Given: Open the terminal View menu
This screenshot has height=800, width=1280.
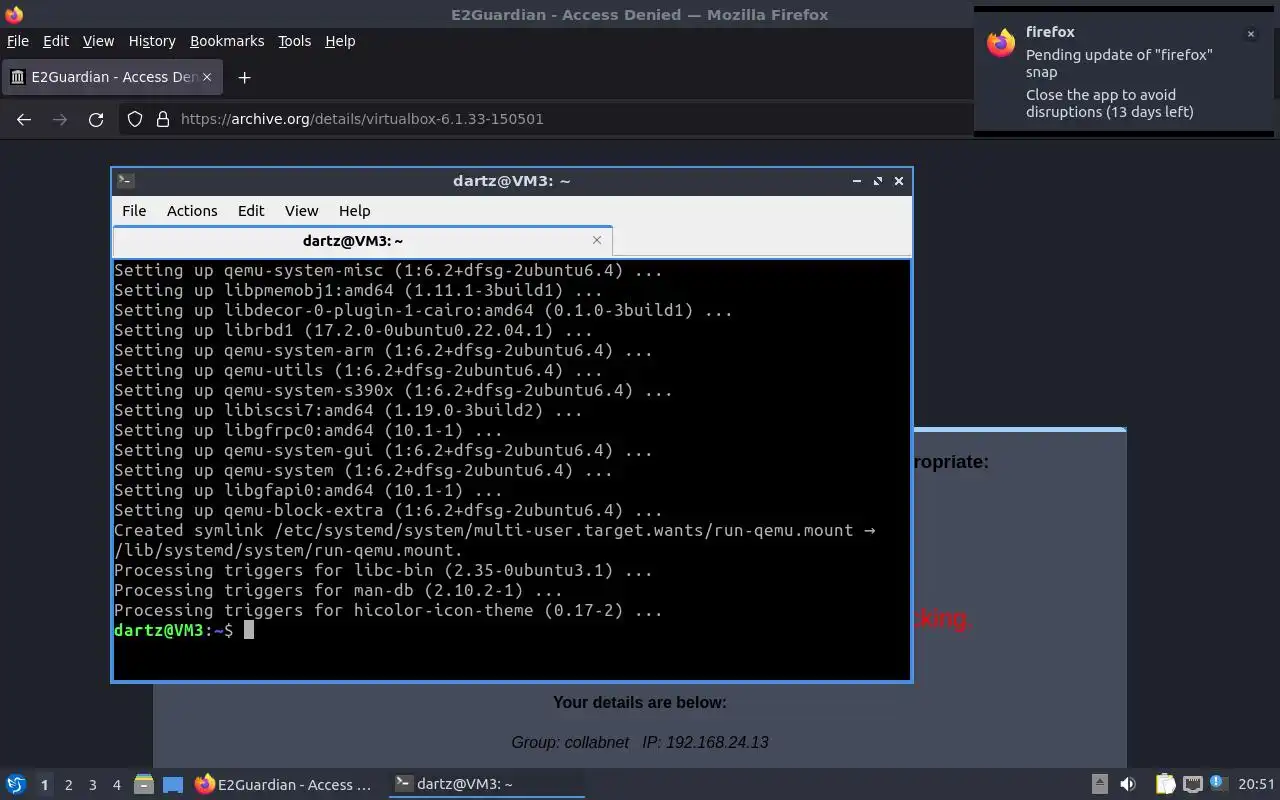Looking at the screenshot, I should tap(301, 211).
